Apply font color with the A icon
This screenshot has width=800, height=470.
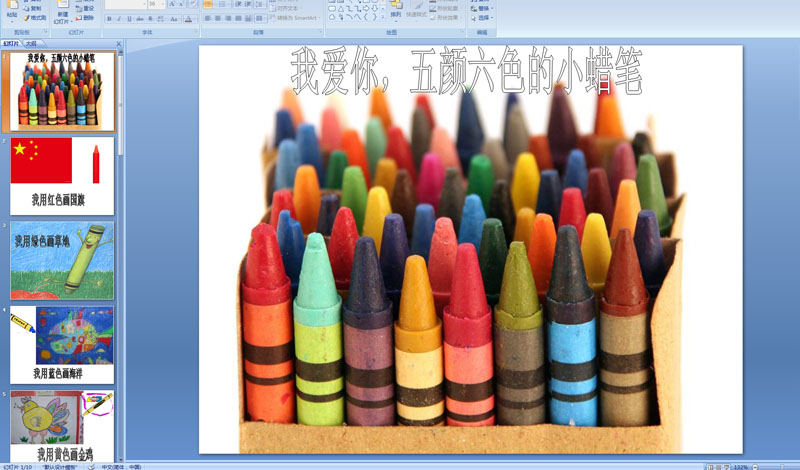tap(188, 19)
